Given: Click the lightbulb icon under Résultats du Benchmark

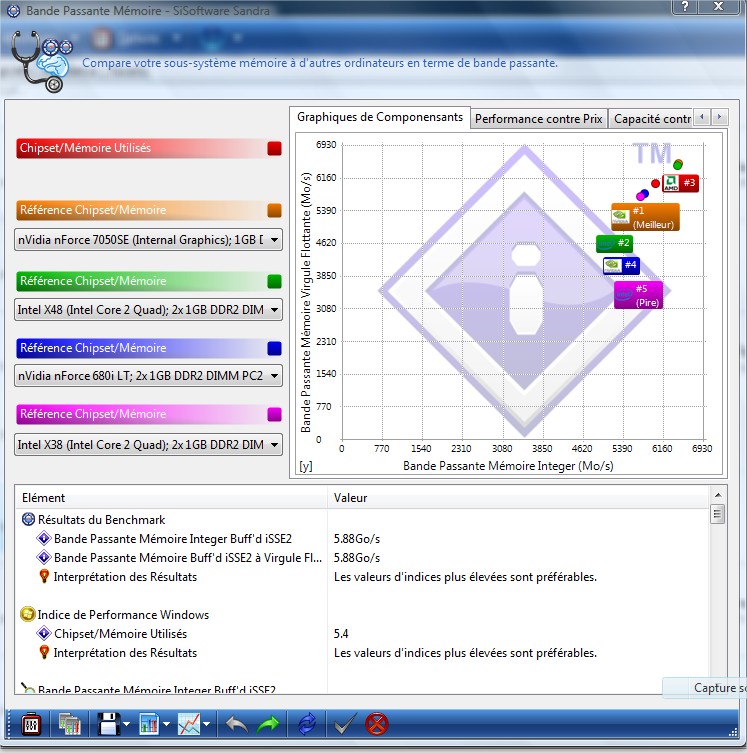Looking at the screenshot, I should pos(44,576).
